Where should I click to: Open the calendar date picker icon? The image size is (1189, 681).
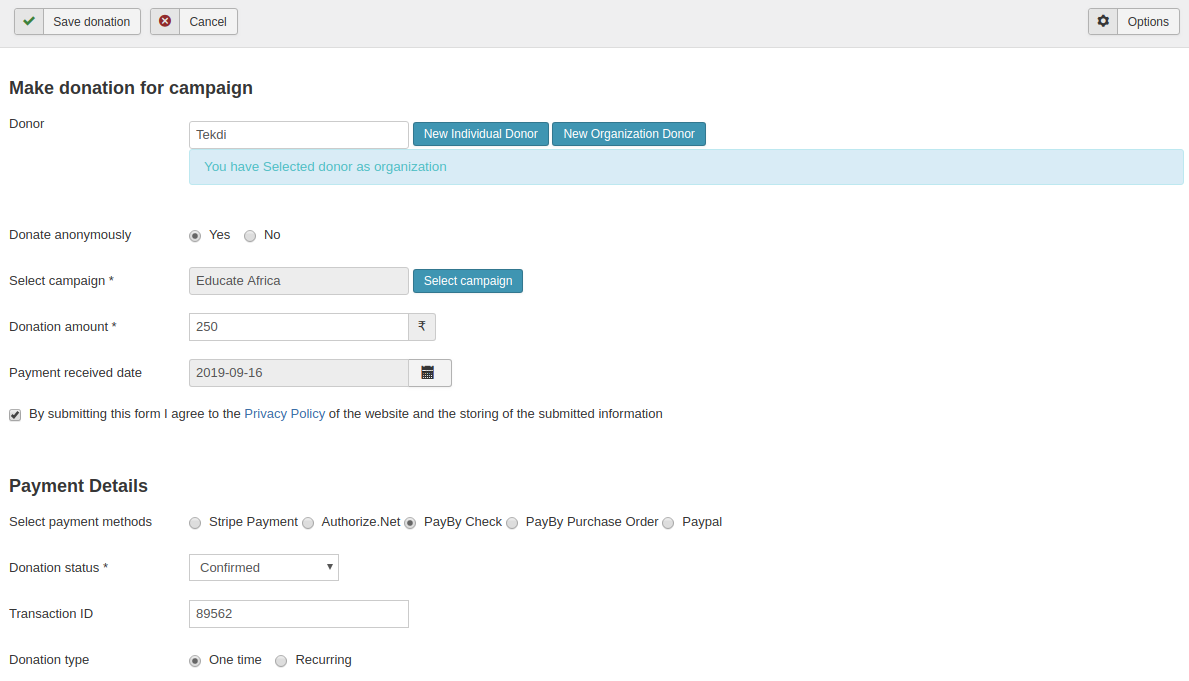point(428,373)
